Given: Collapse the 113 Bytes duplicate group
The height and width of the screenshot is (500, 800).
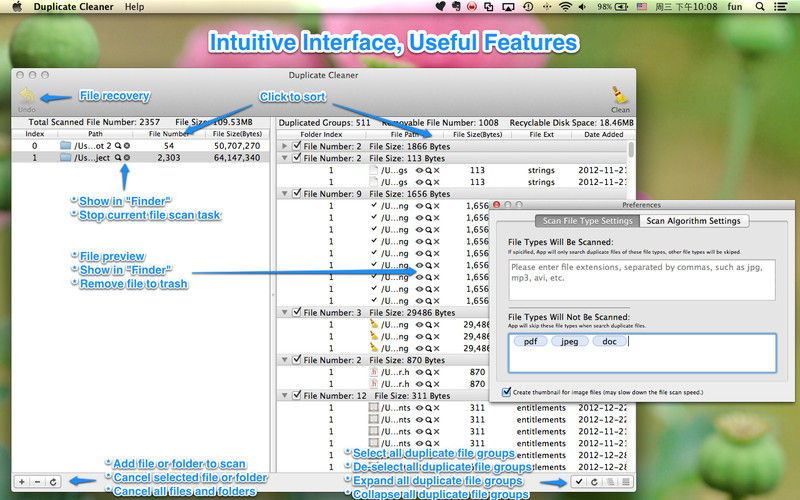Looking at the screenshot, I should point(285,158).
